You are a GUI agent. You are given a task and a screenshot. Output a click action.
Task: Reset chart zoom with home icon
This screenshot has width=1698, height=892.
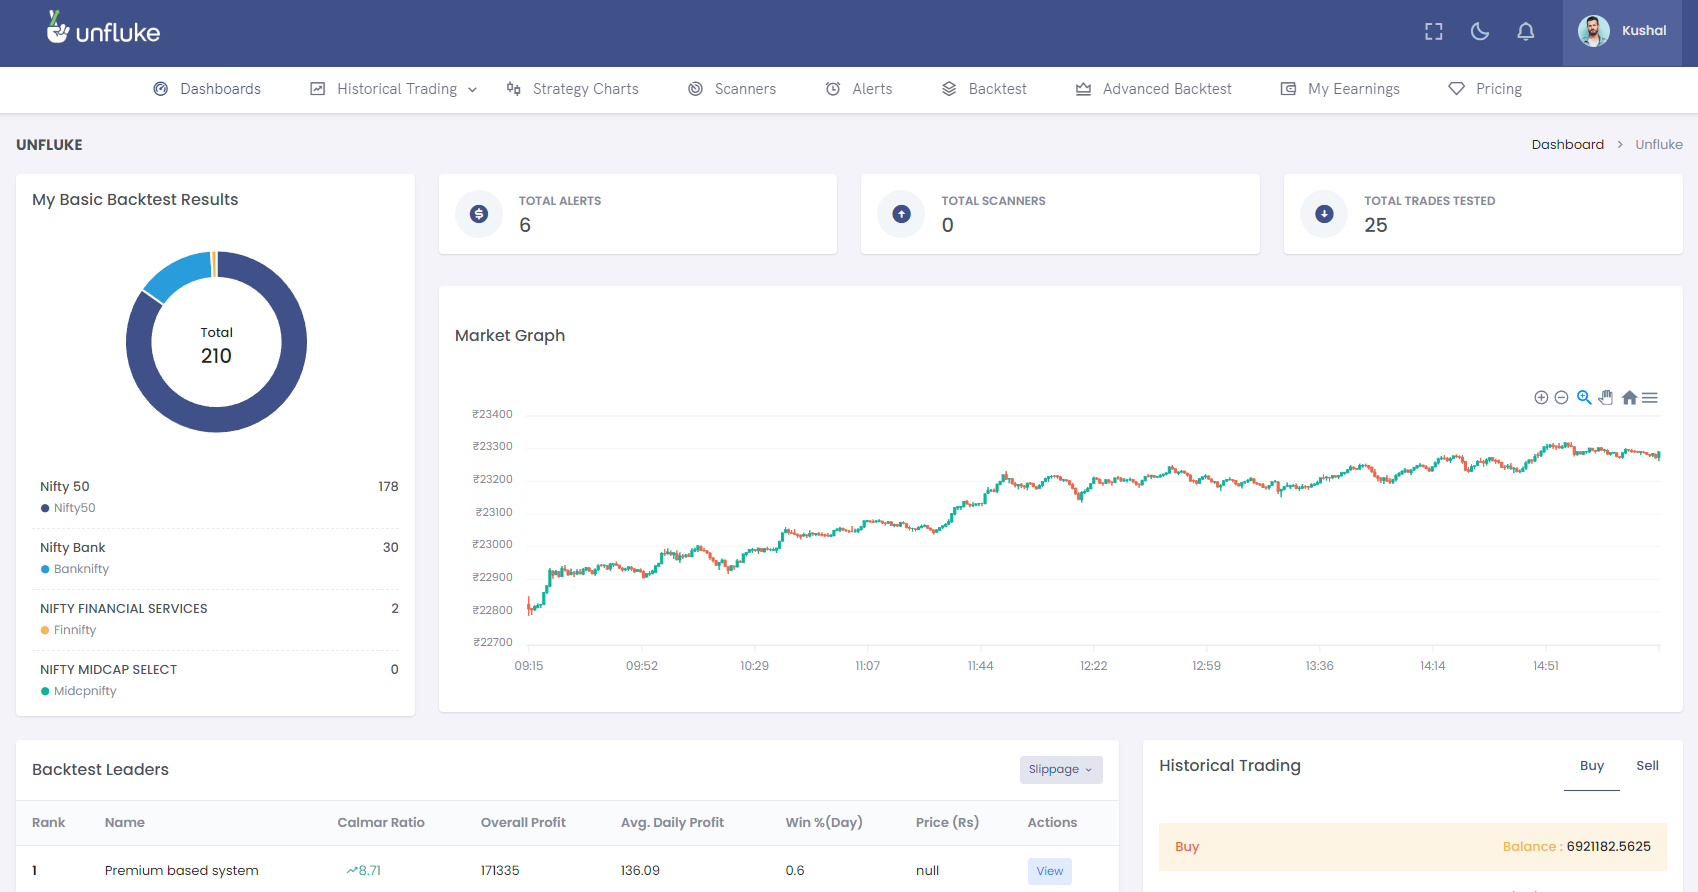[x=1629, y=398]
